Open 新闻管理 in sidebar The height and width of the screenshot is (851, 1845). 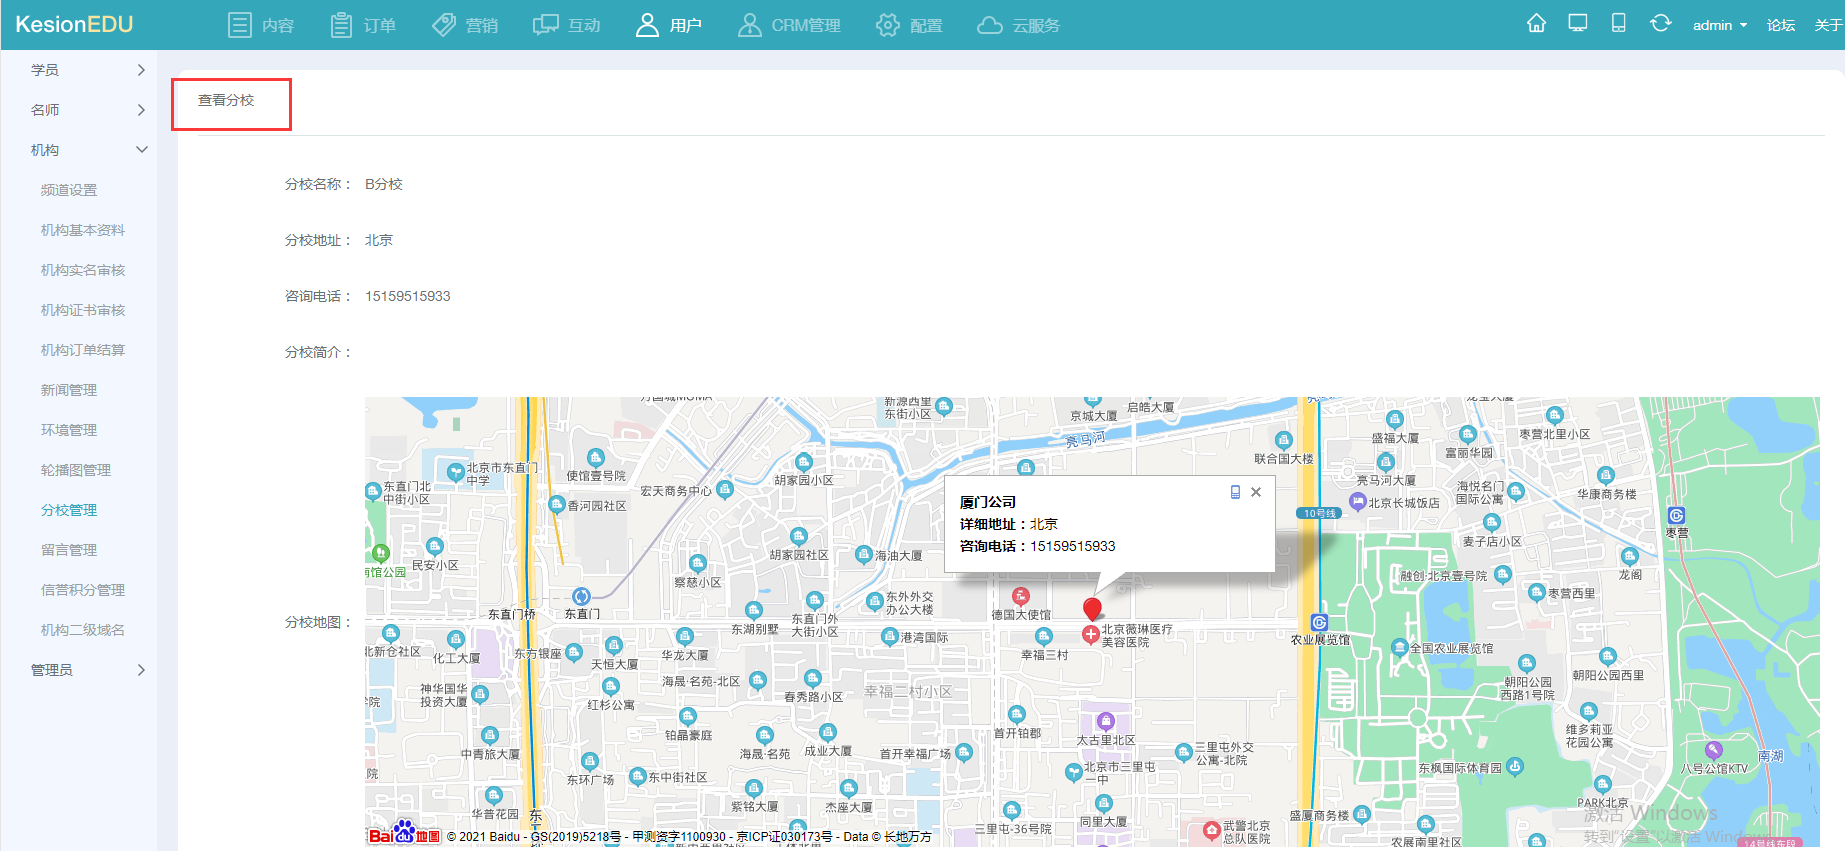click(x=69, y=390)
